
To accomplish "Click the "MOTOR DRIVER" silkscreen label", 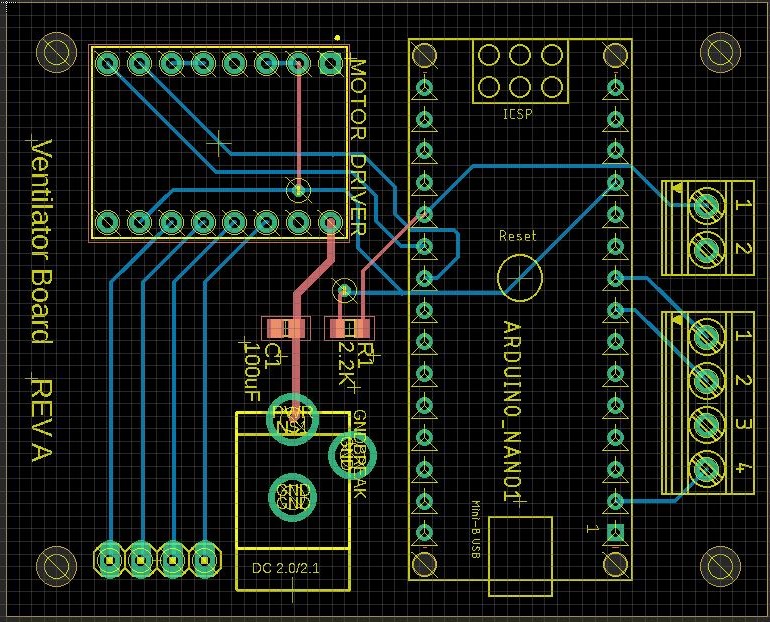I will [359, 145].
